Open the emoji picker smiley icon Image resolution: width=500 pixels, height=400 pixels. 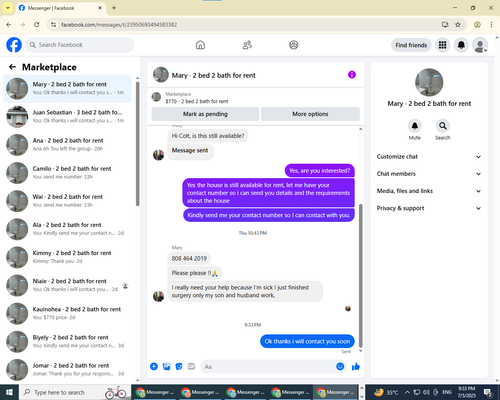pos(340,367)
